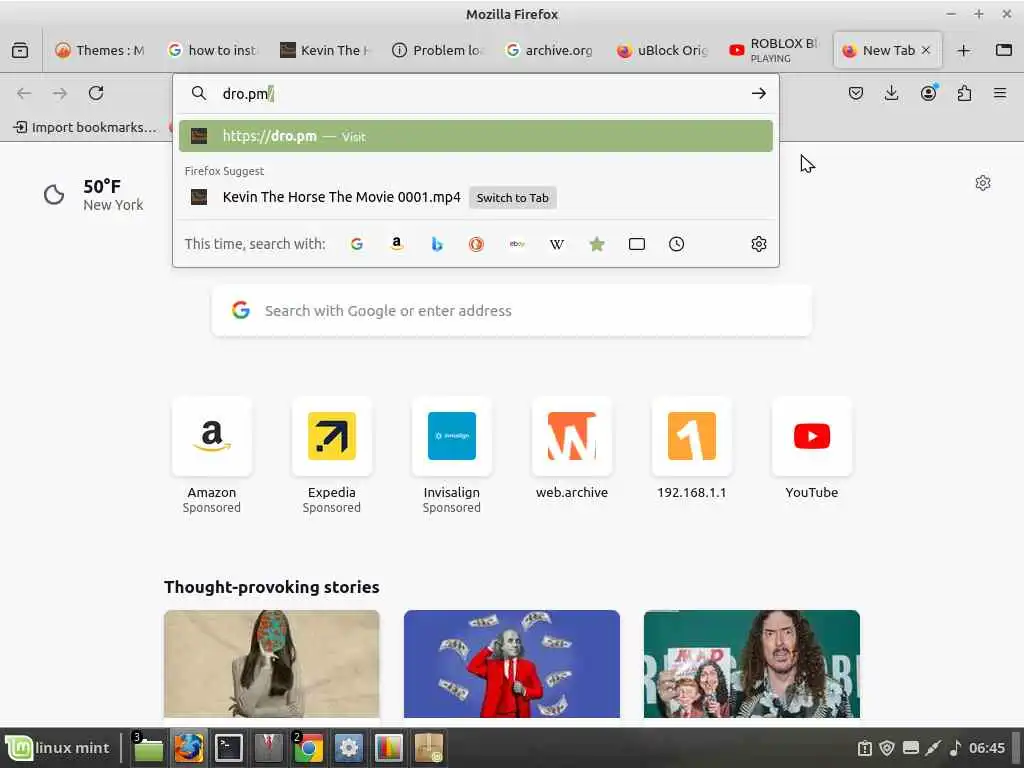The height and width of the screenshot is (768, 1024).
Task: Search this time with DuckDuckGo
Action: pos(476,244)
